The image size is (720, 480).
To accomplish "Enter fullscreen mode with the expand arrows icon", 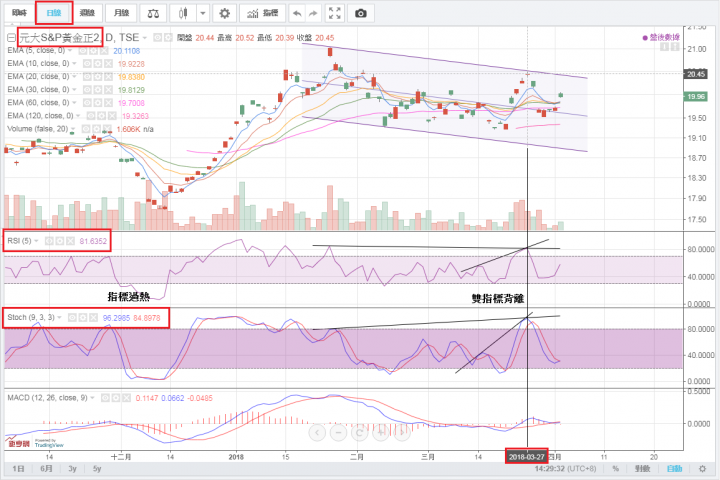I will (334, 14).
